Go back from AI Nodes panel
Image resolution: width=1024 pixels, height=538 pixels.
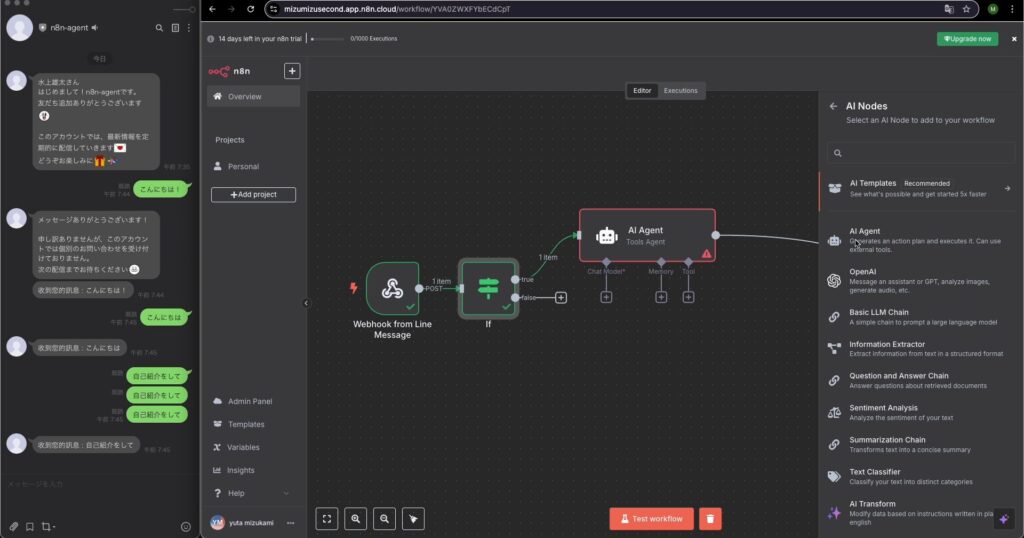point(833,106)
